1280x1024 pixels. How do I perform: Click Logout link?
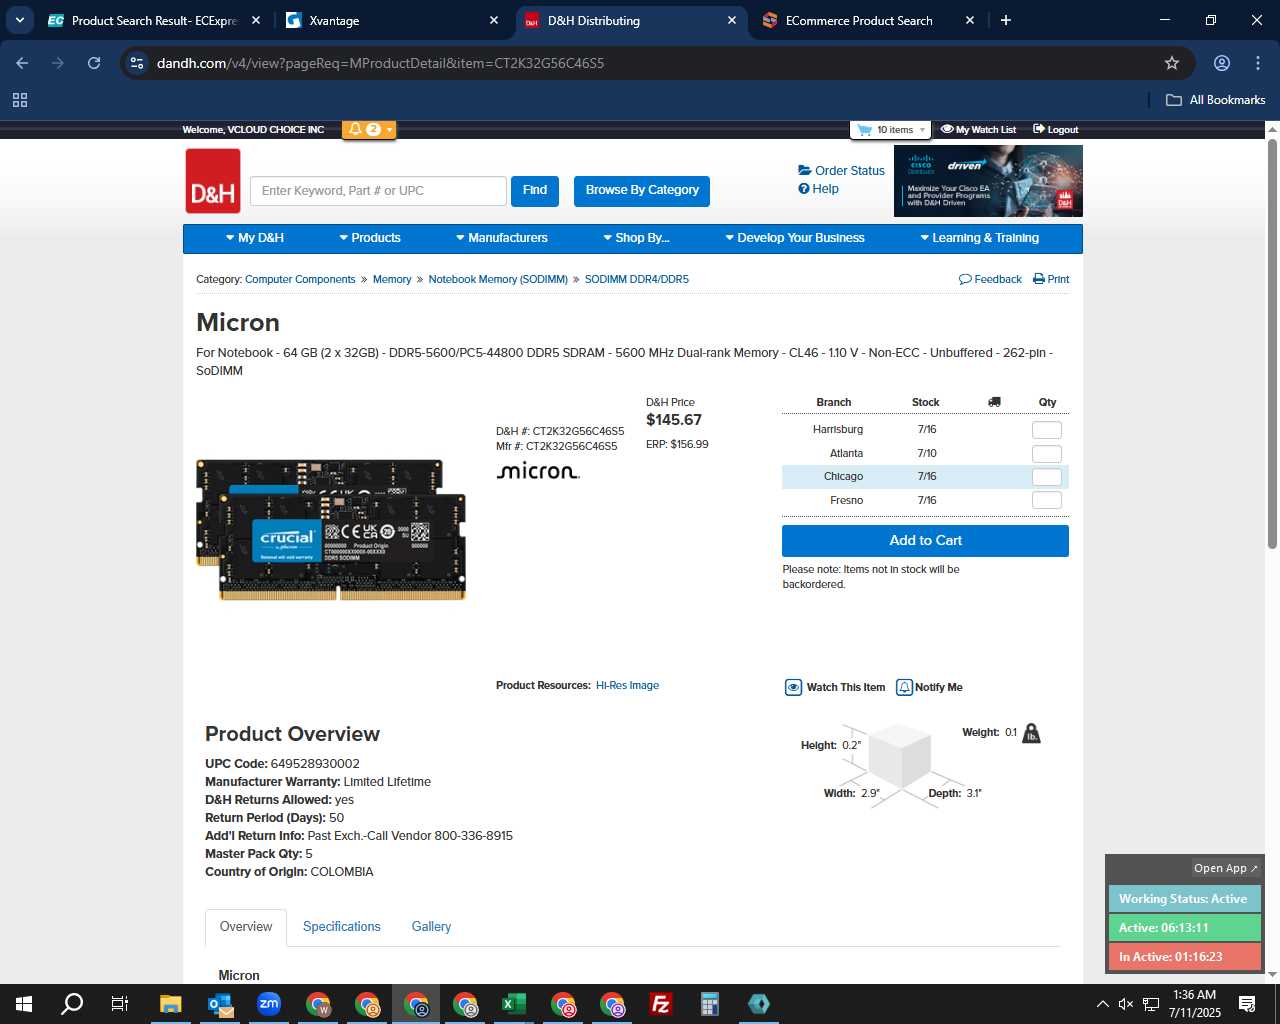point(1056,130)
